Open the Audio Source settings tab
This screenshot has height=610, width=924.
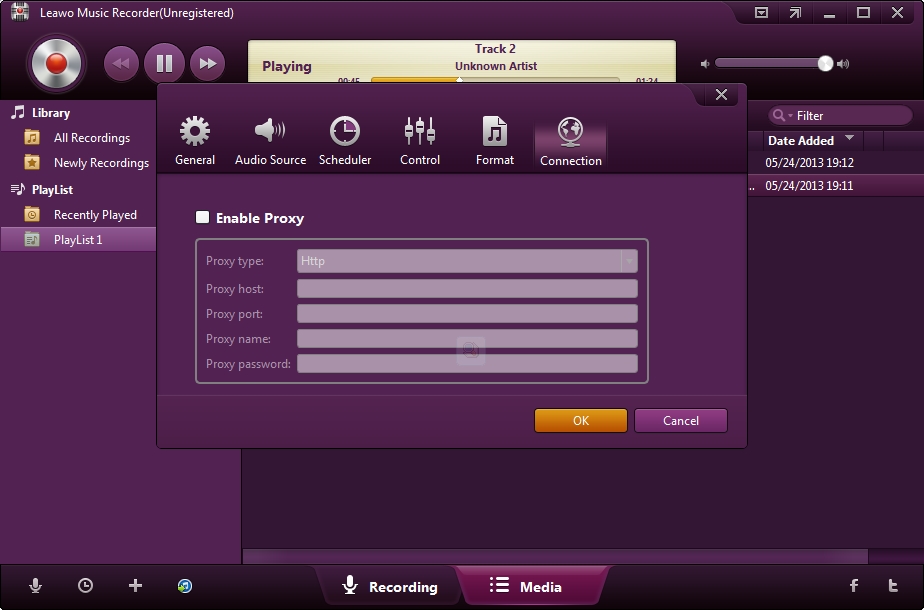pyautogui.click(x=270, y=141)
